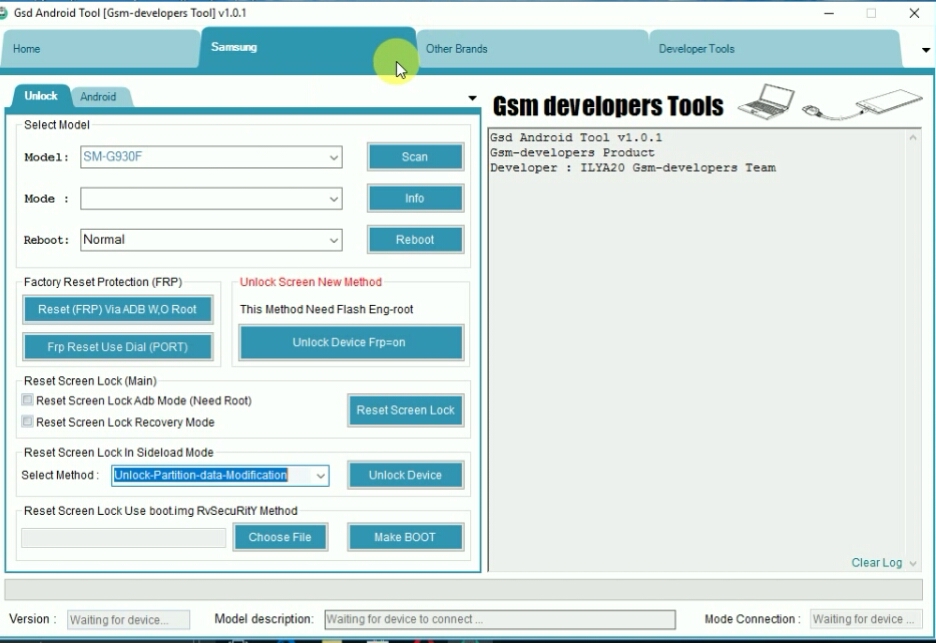
Task: Click the log scrollbar up arrow
Action: [913, 138]
